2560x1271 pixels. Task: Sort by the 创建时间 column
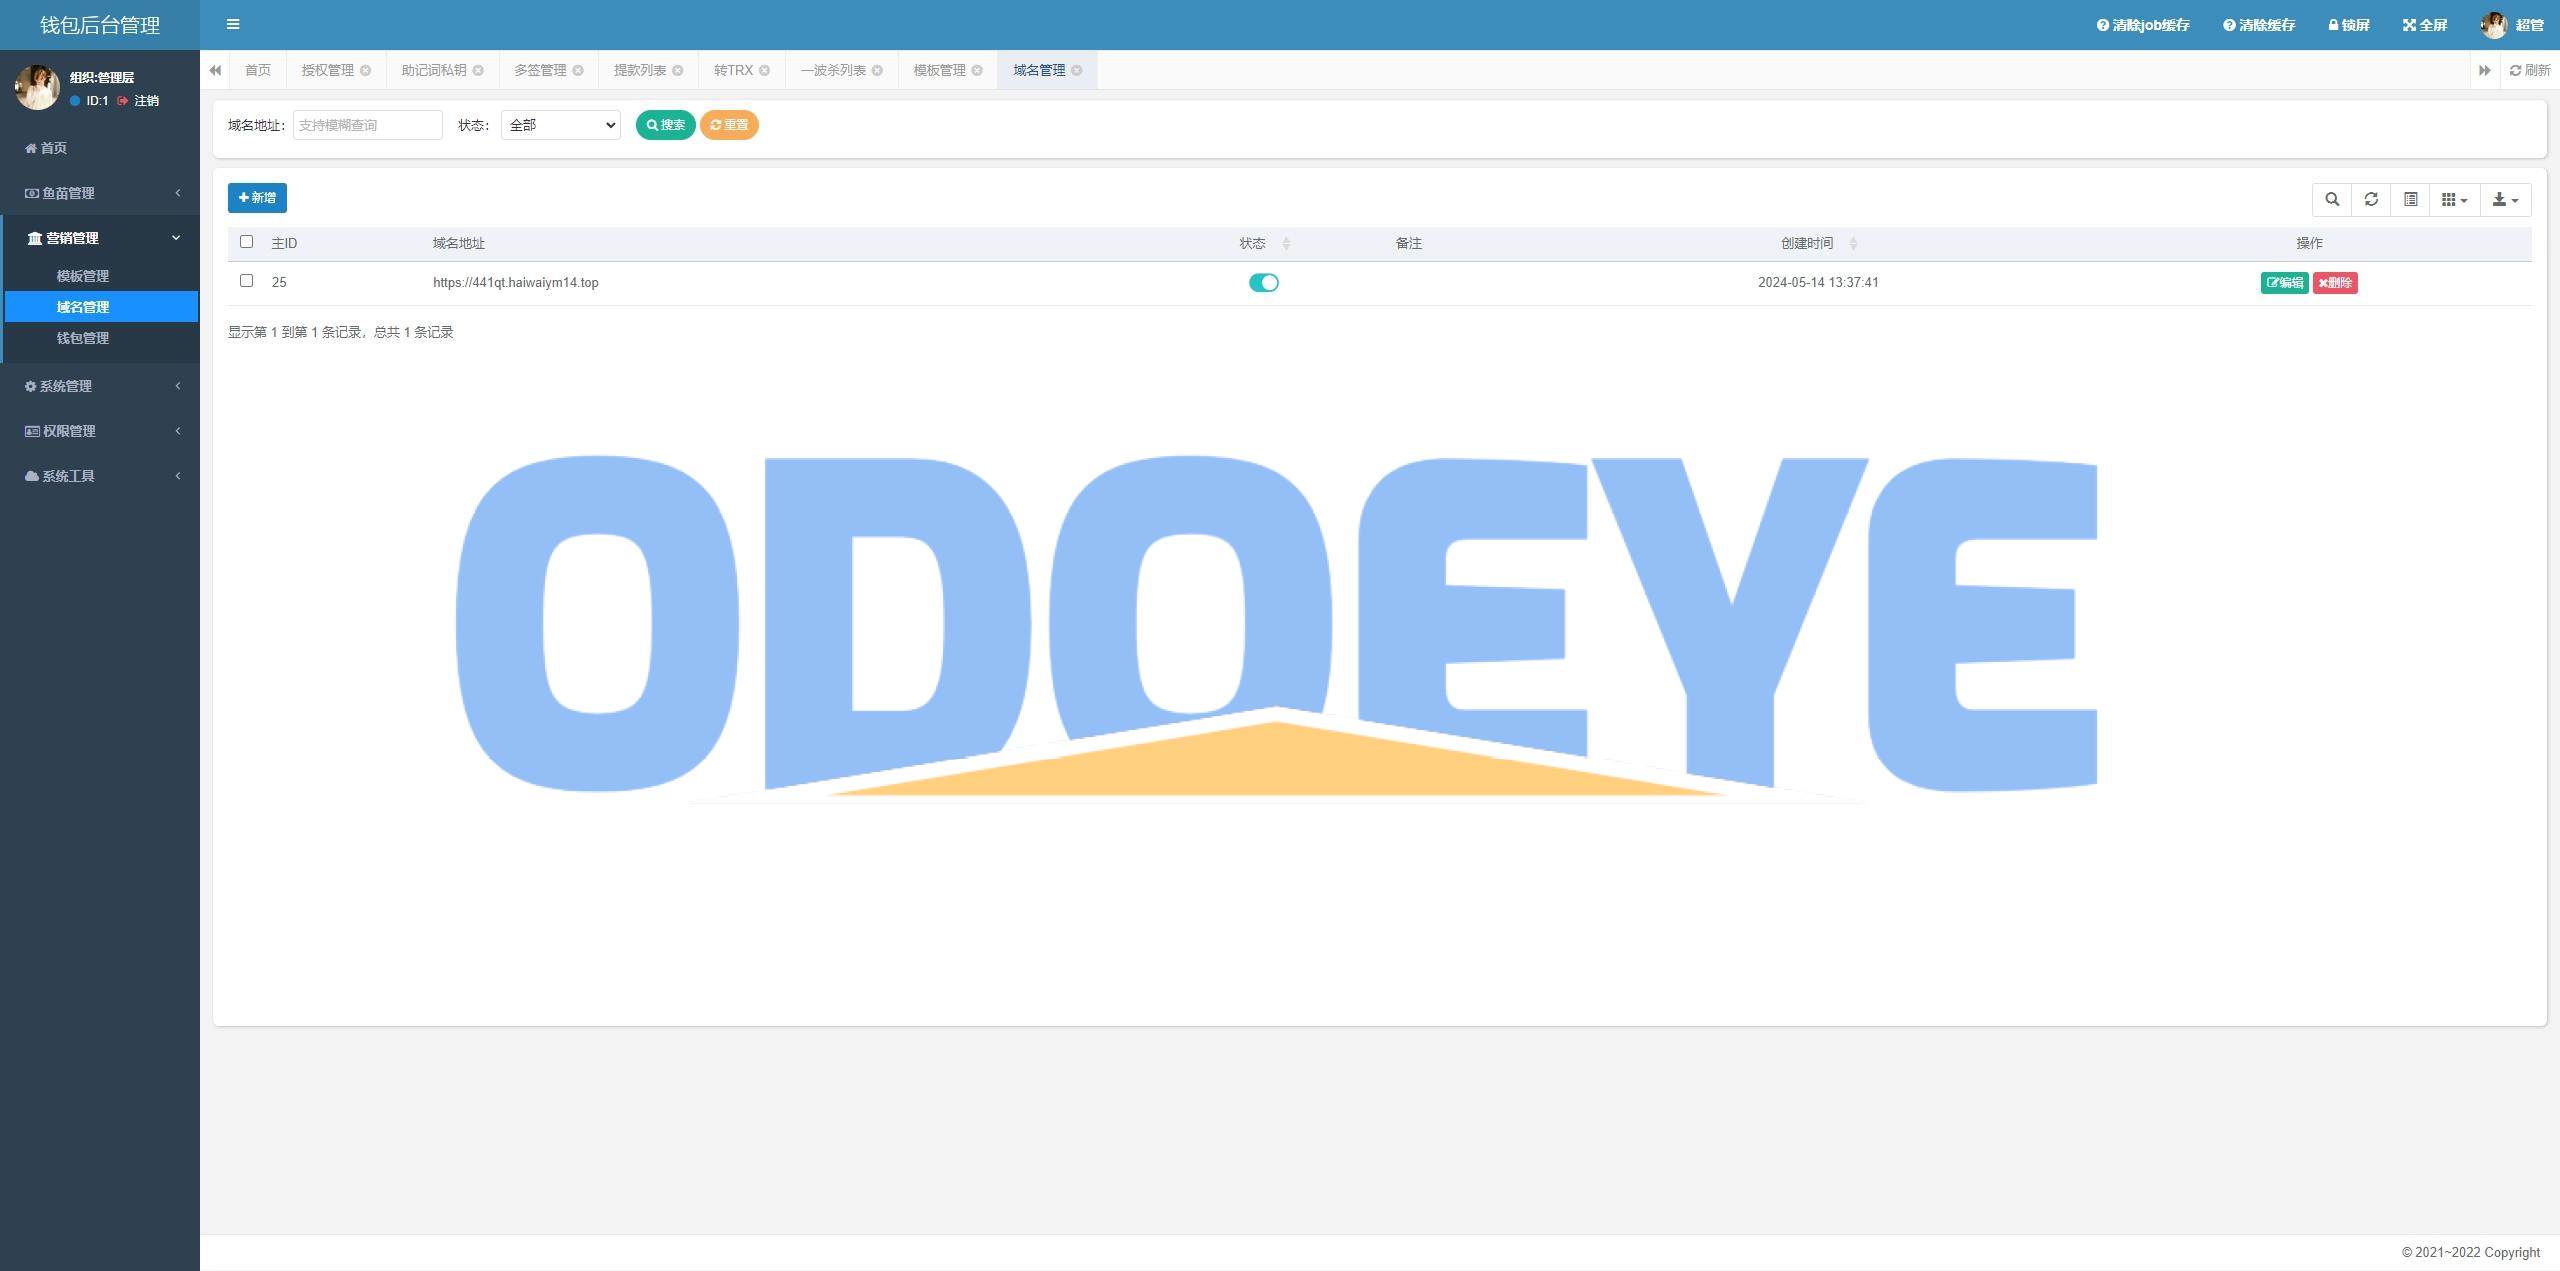(x=1818, y=243)
